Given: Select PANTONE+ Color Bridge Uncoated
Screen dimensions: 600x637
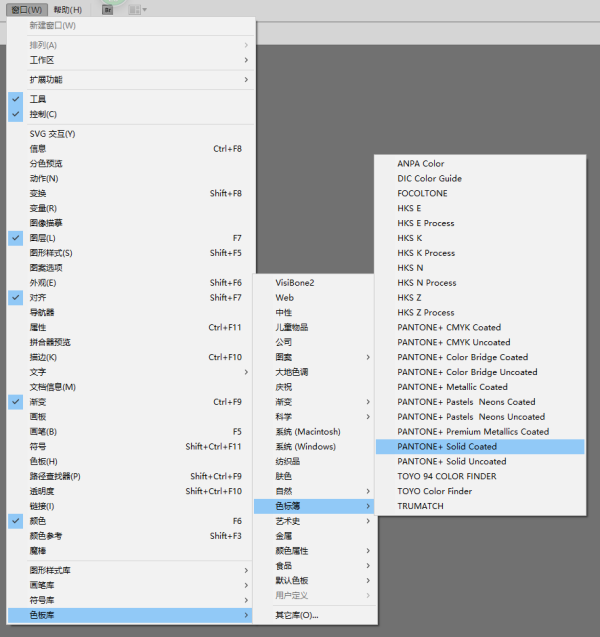Looking at the screenshot, I should tap(480, 372).
